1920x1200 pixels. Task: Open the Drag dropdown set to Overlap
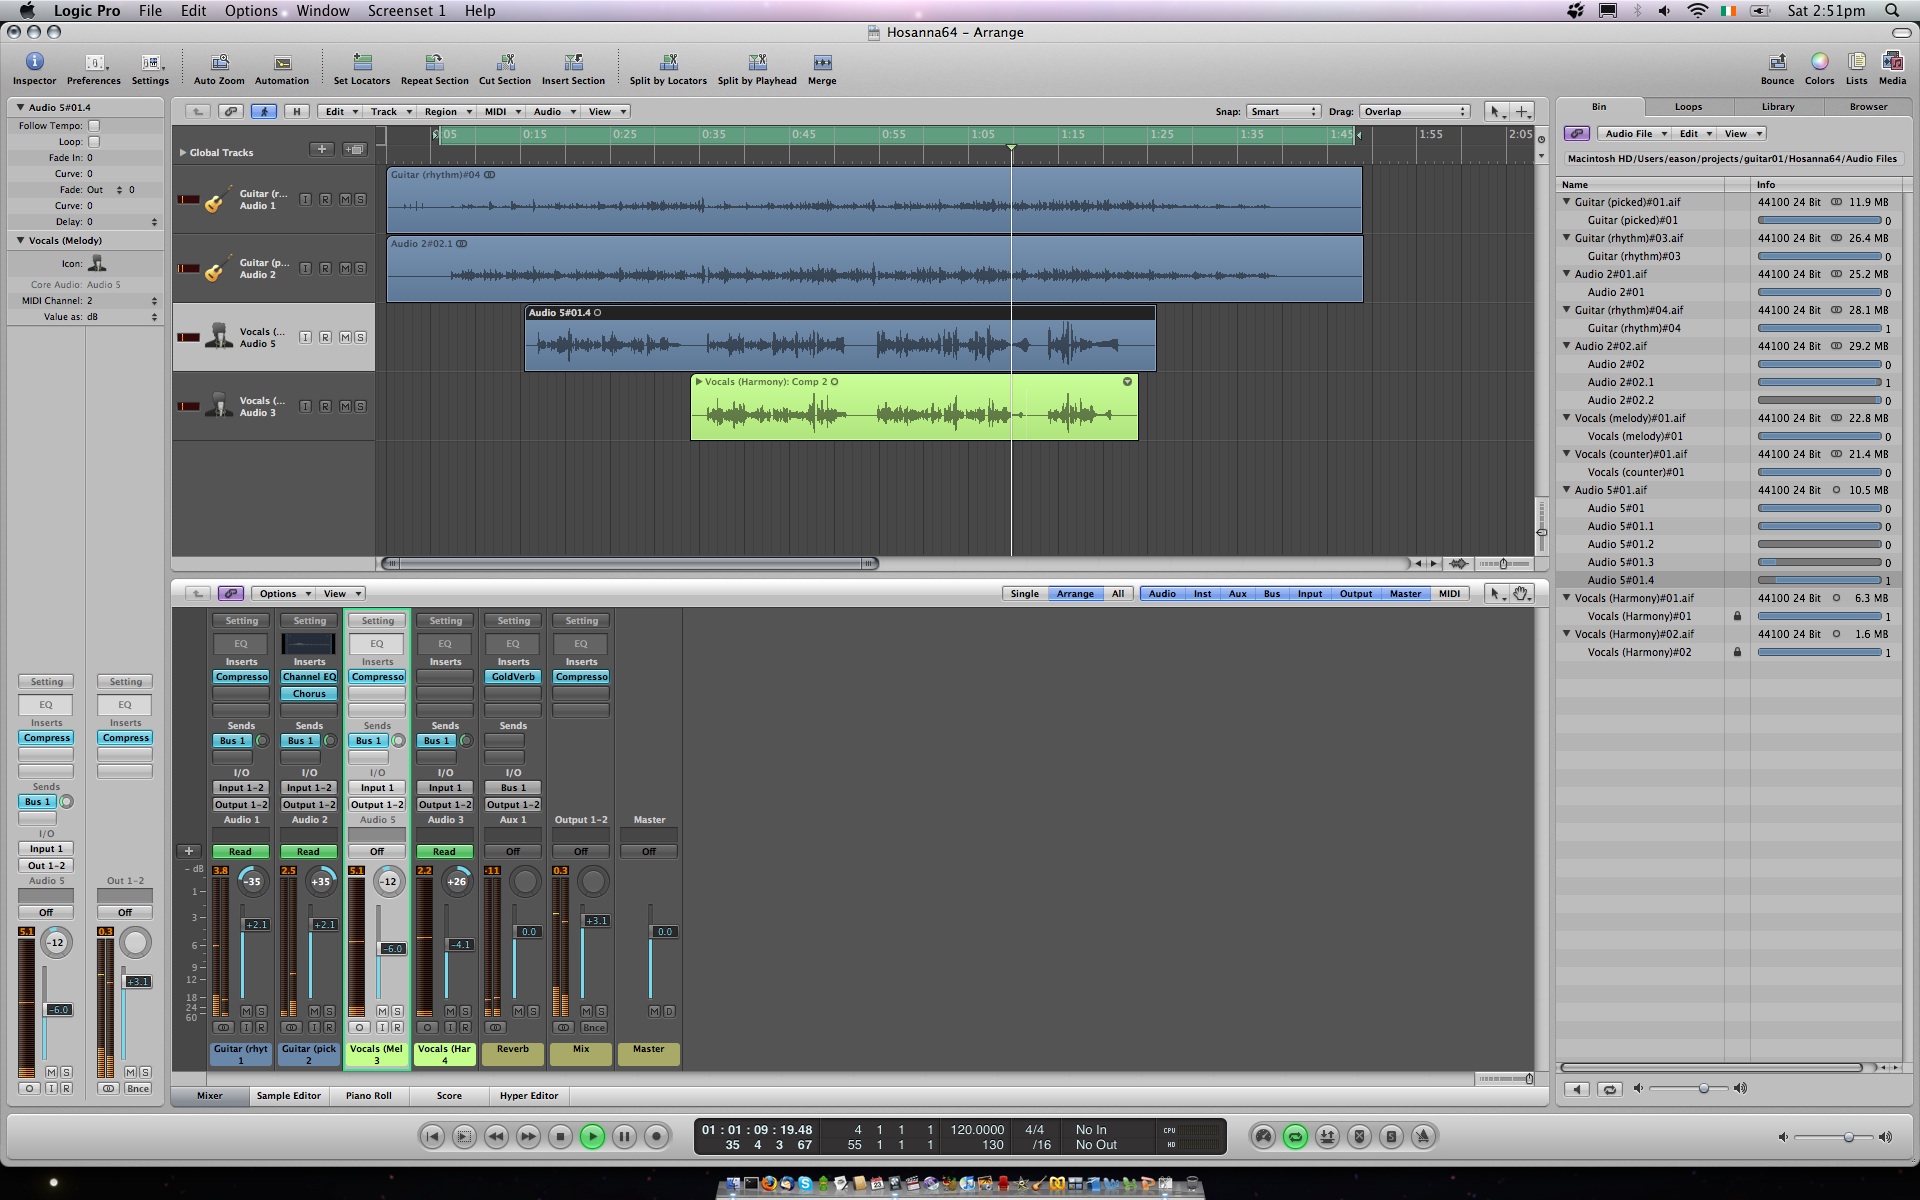[1414, 111]
